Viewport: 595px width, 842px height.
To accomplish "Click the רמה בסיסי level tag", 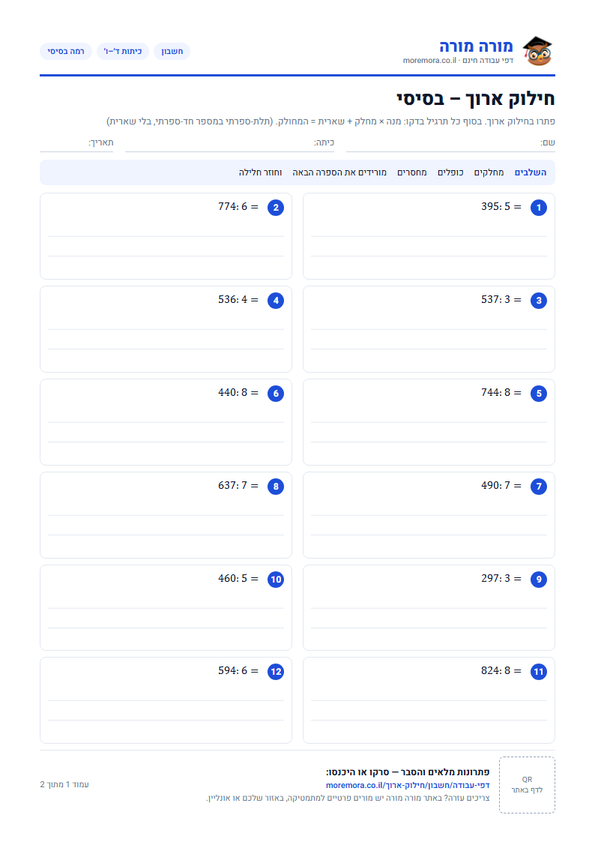I will [x=66, y=51].
